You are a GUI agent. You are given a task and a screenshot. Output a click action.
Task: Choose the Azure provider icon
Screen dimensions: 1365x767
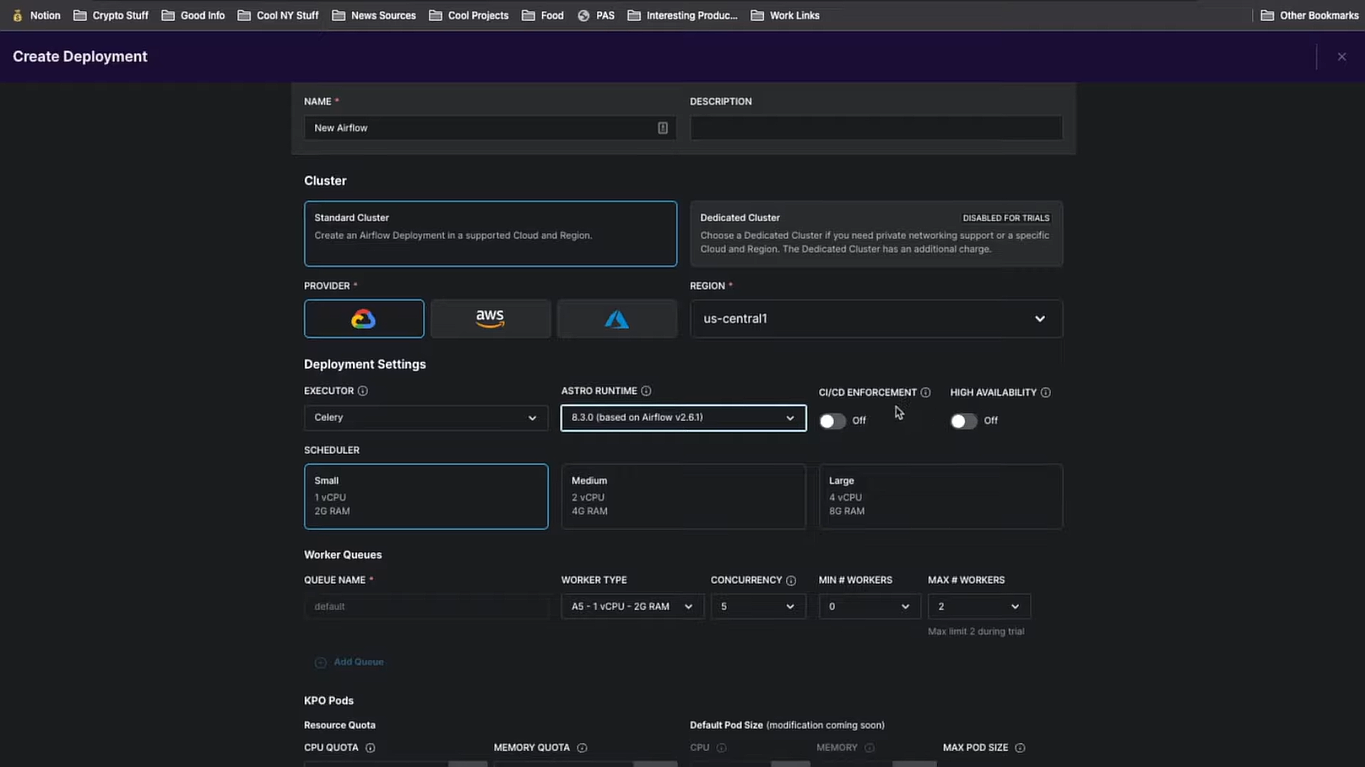pos(616,319)
